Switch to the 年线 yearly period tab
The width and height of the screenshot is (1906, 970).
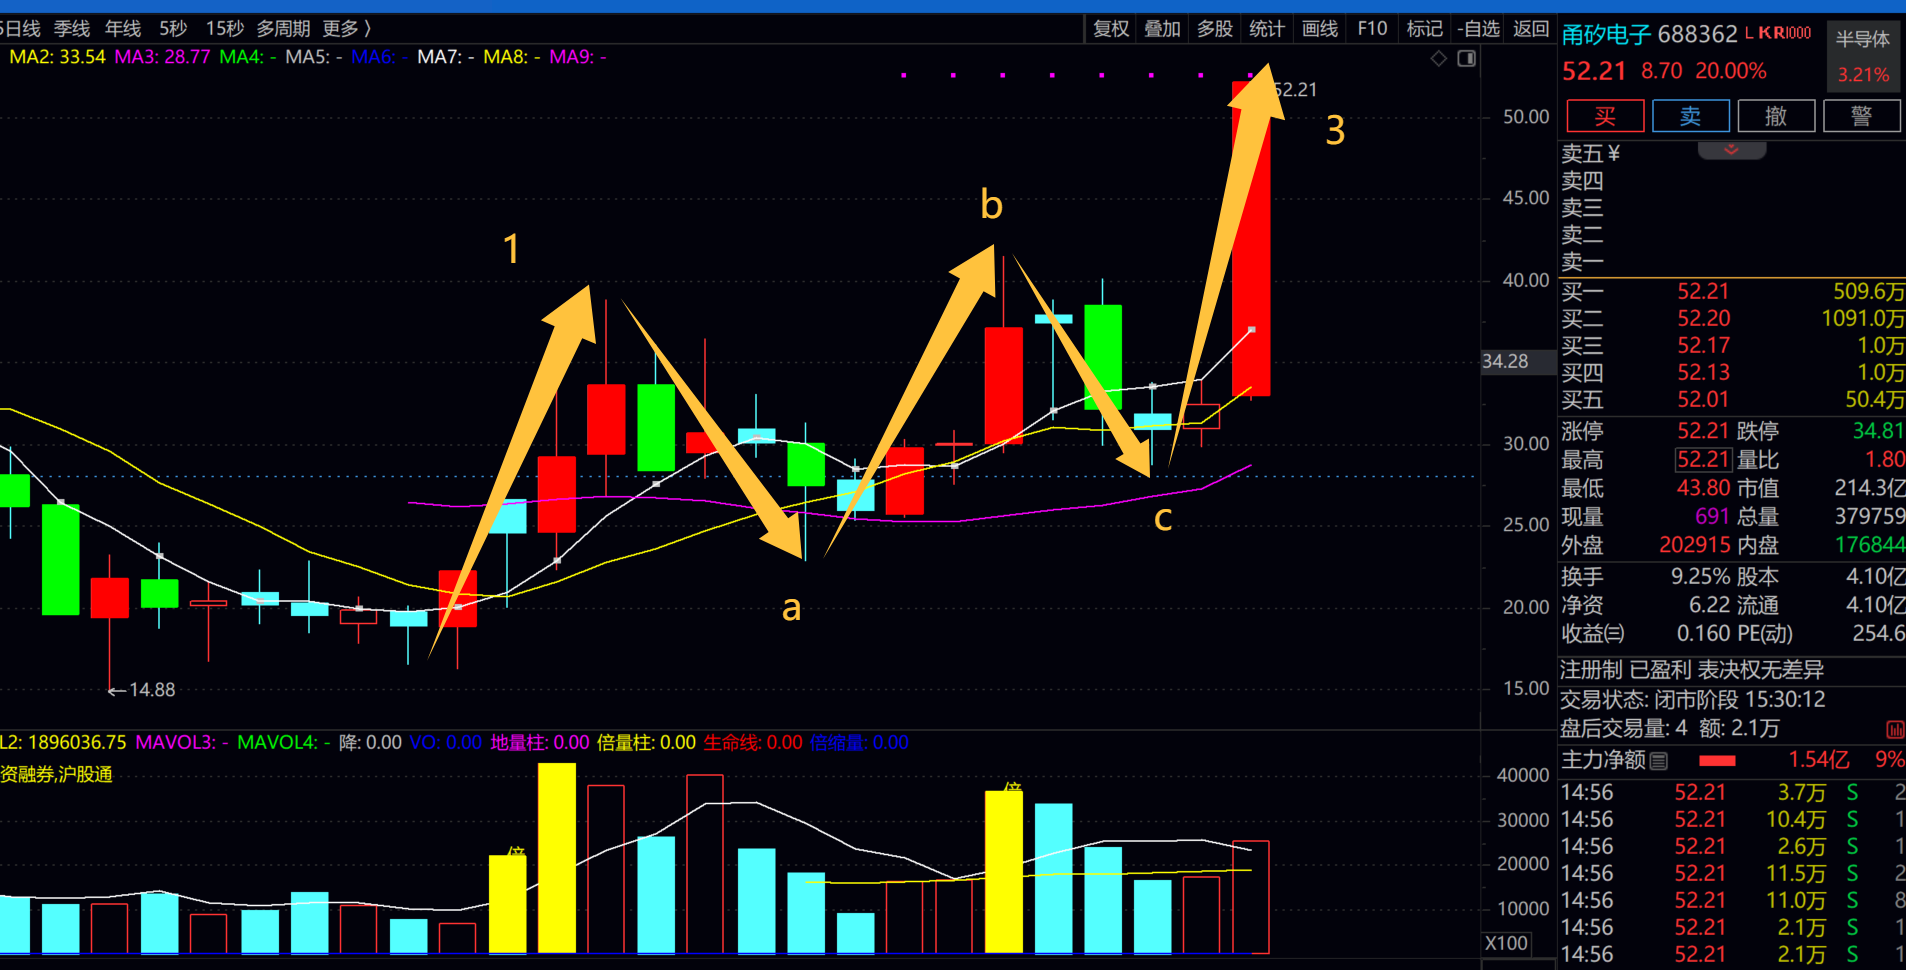[123, 28]
